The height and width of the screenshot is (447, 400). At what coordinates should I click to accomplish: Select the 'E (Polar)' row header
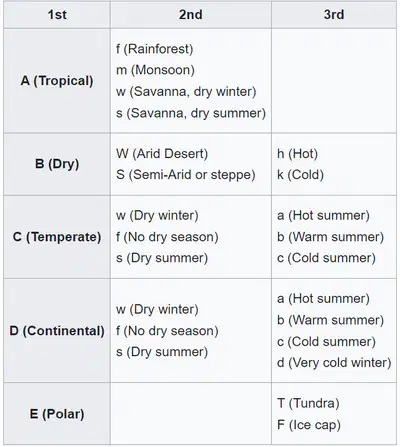(57, 414)
